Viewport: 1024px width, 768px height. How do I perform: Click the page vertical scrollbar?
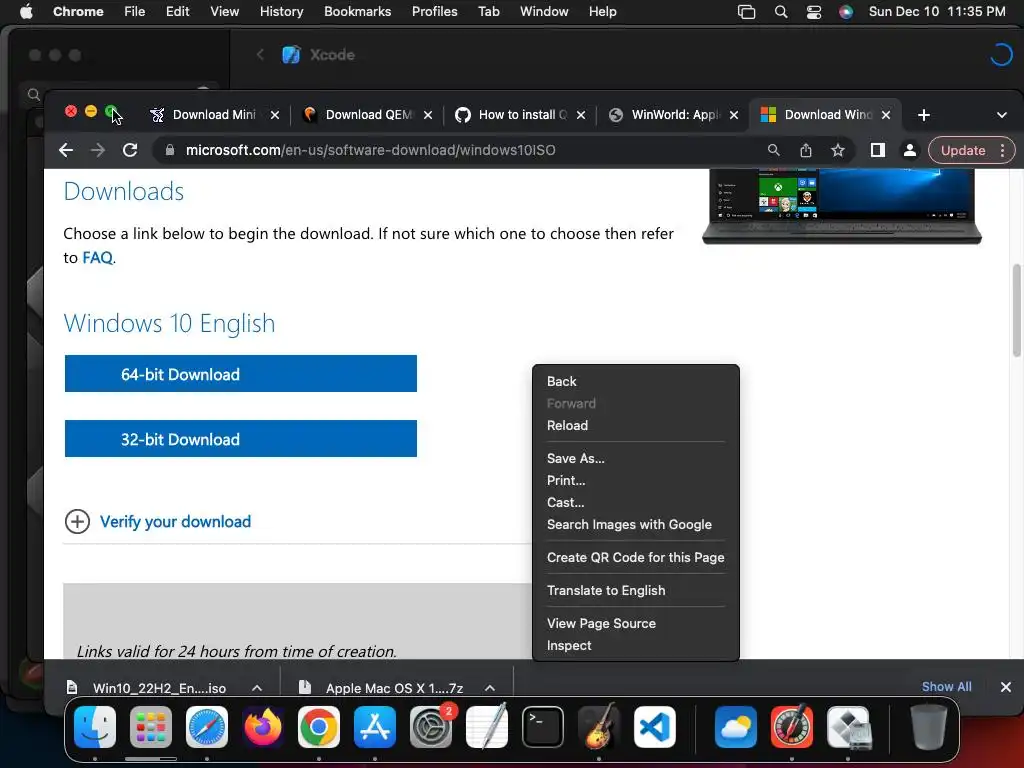click(x=1016, y=310)
